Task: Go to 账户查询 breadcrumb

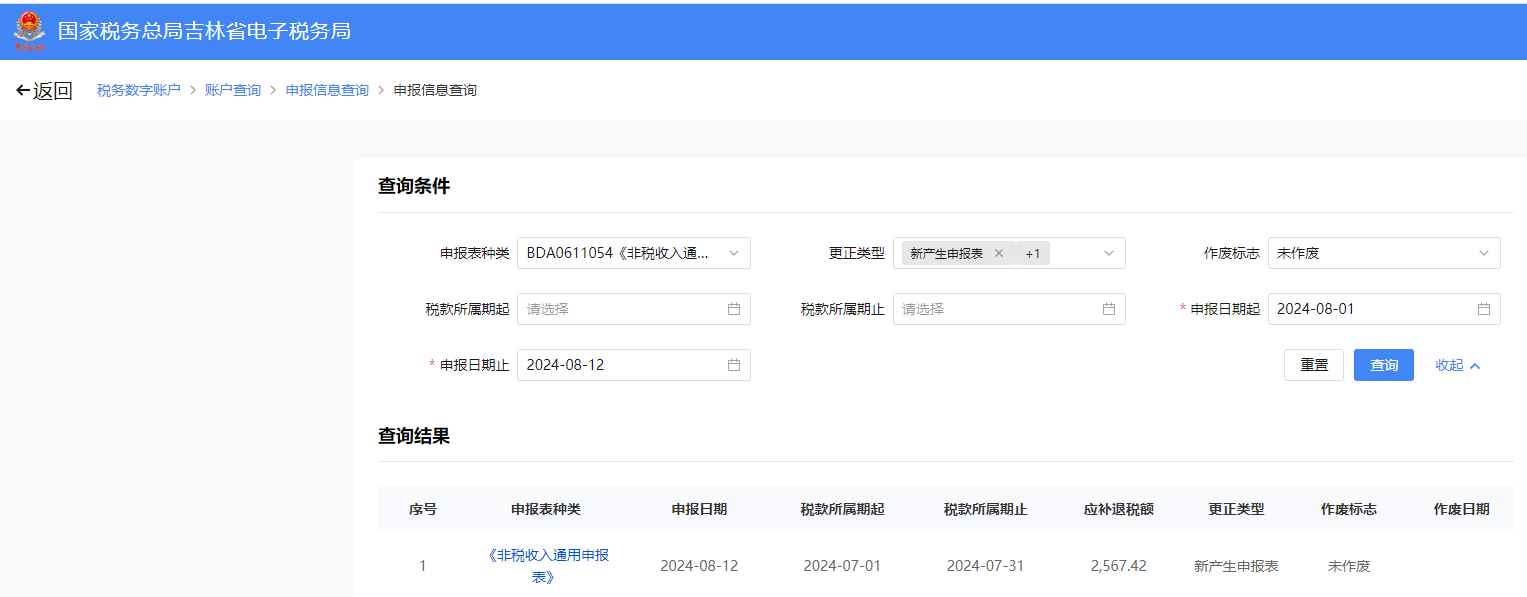Action: (x=233, y=90)
